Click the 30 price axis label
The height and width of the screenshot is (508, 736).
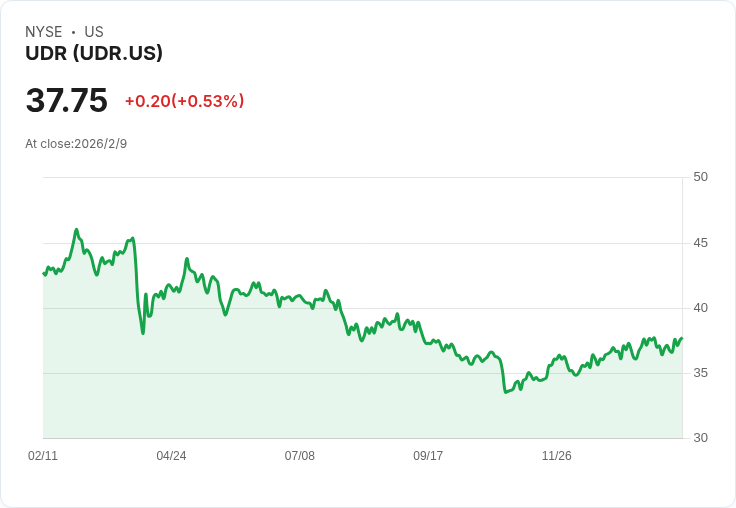700,438
